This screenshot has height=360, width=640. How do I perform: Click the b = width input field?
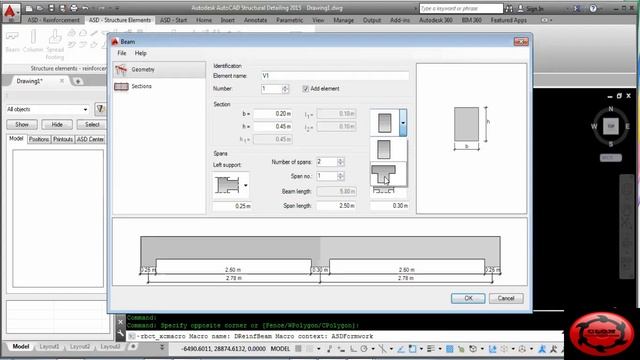(273, 114)
